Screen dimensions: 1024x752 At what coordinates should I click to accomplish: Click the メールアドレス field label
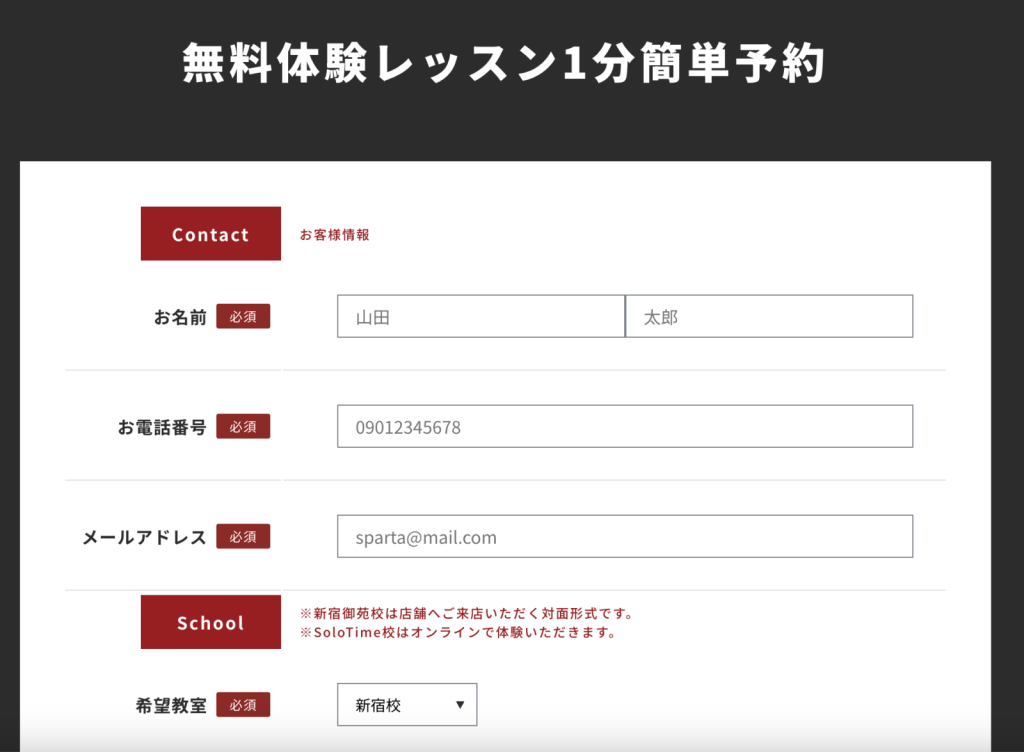(x=144, y=537)
